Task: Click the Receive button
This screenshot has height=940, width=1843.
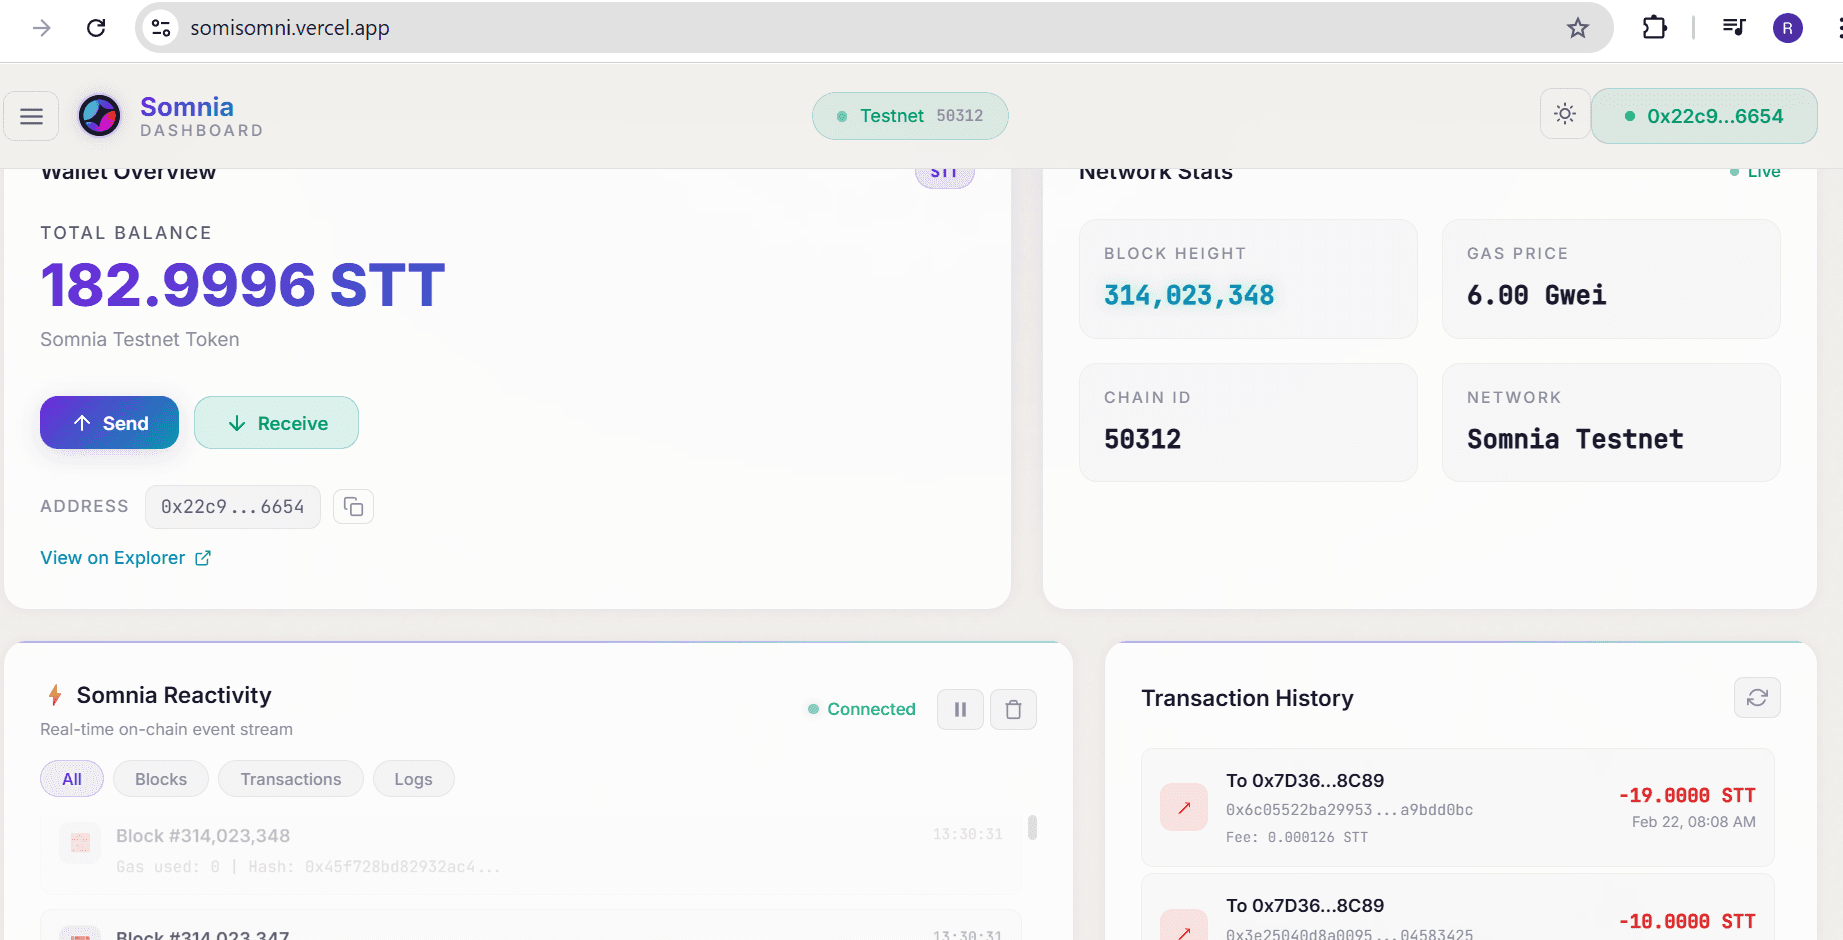Action: tap(276, 422)
